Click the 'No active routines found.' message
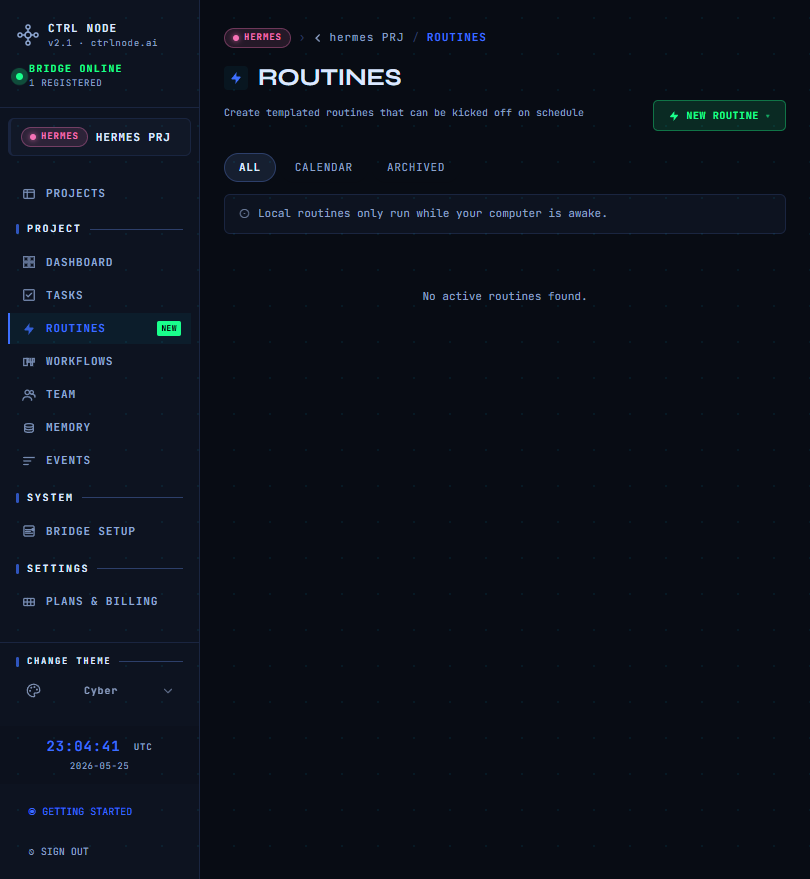Screen dimensions: 810x879 504,297
